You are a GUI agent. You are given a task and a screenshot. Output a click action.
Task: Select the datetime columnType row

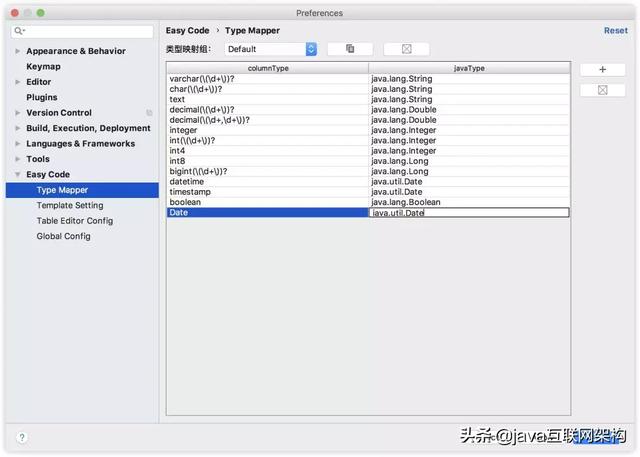click(268, 182)
